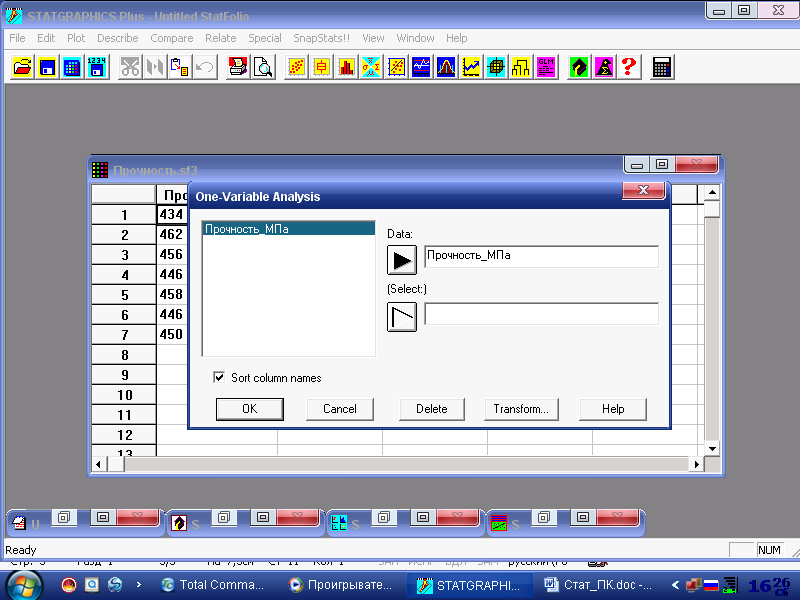Click the Save Data File 1234 icon
The image size is (800, 600).
coord(97,67)
